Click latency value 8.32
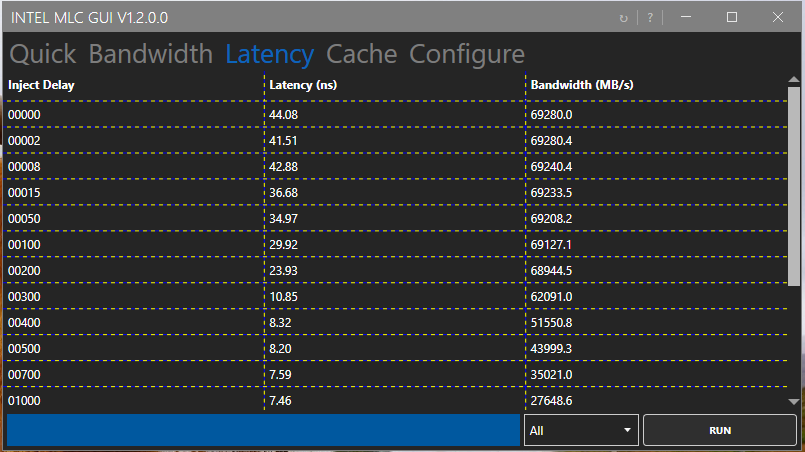Screen dimensions: 805x452 280,323
